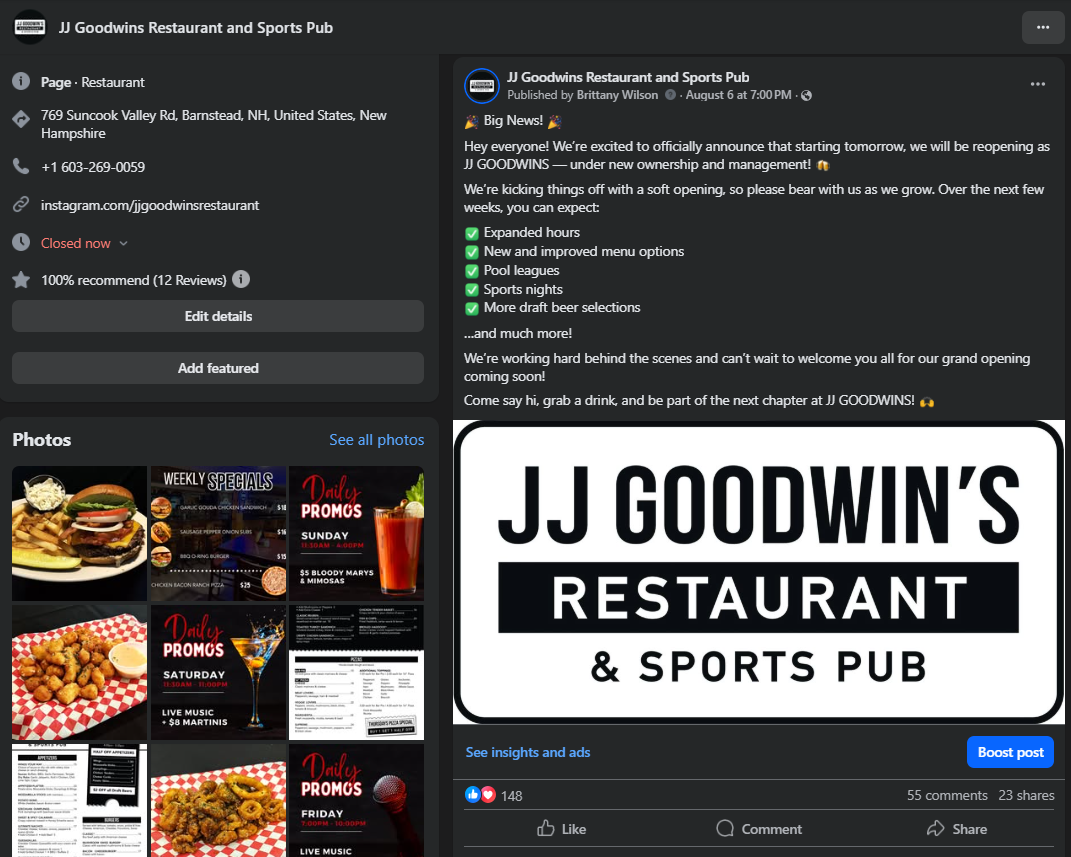The height and width of the screenshot is (857, 1071).
Task: Open See insights and ads
Action: (x=527, y=752)
